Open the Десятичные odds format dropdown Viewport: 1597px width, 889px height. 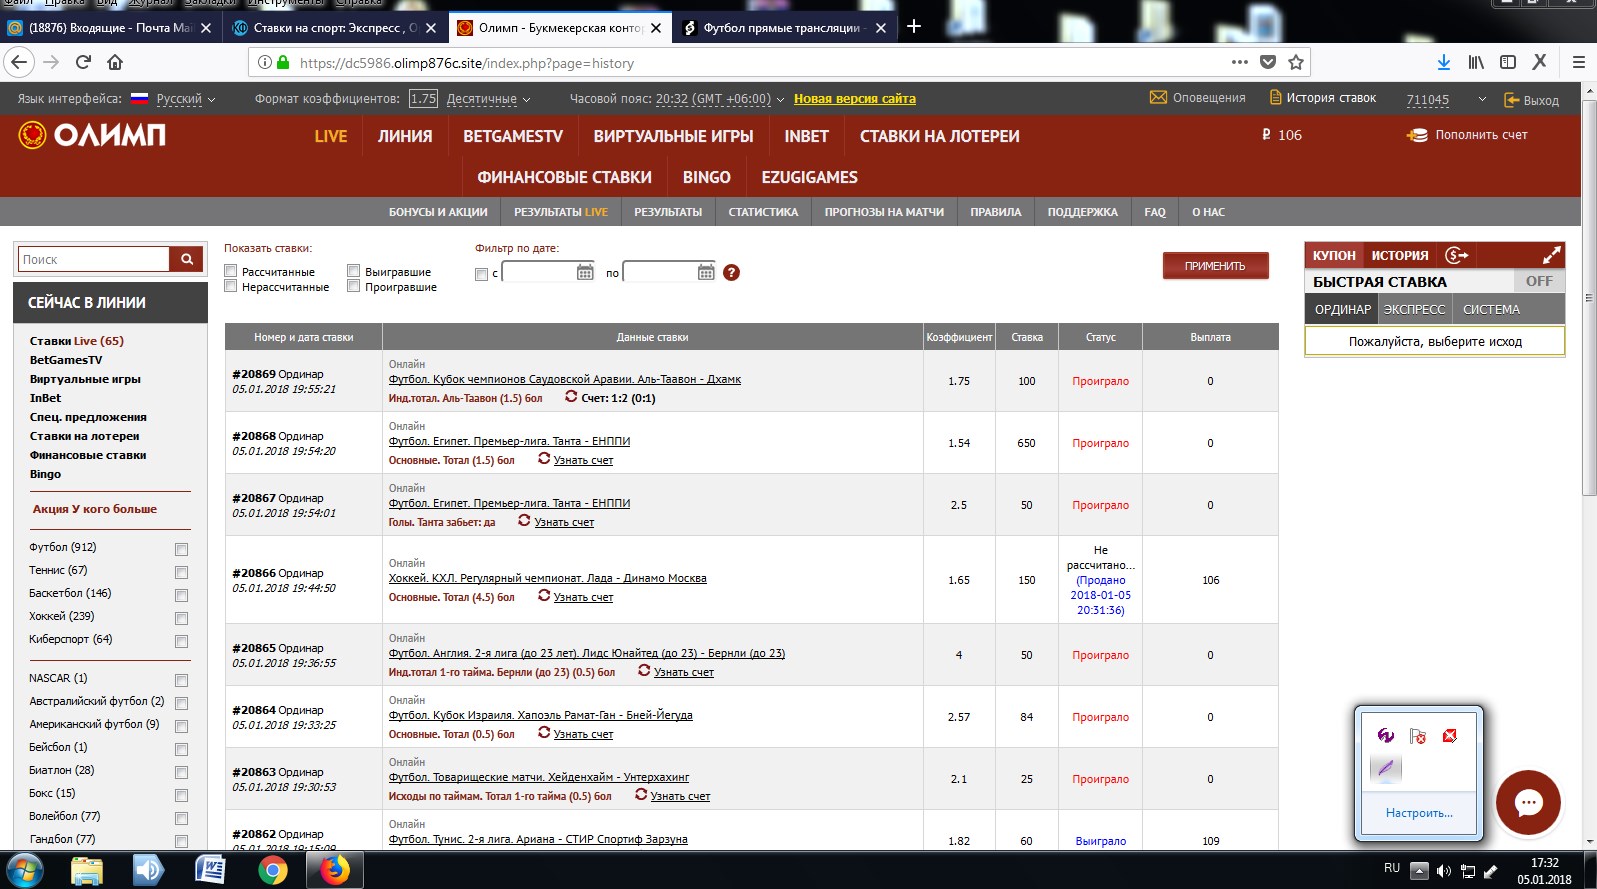[x=488, y=99]
